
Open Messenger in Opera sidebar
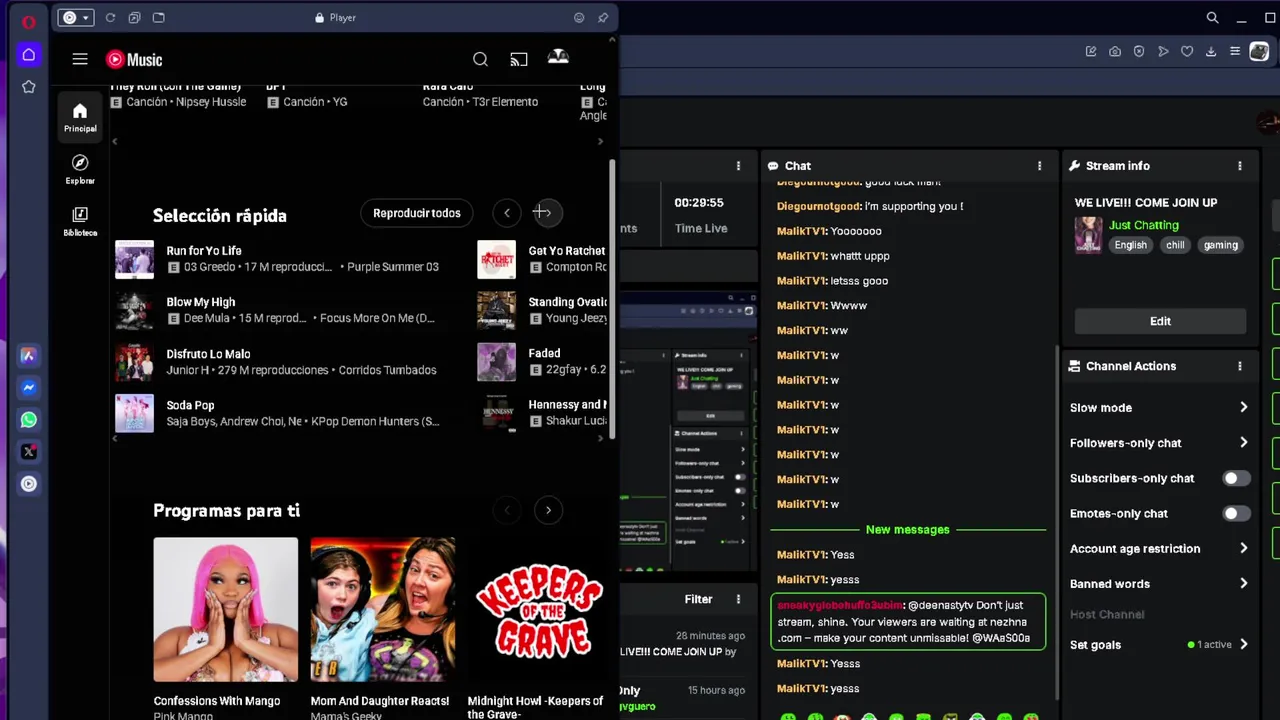click(28, 387)
